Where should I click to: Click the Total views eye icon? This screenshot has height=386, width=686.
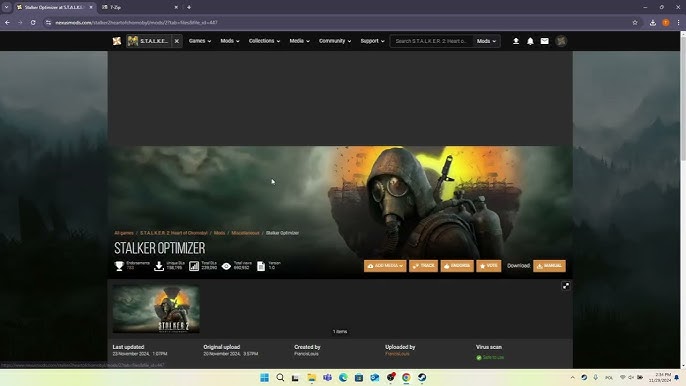tap(226, 266)
